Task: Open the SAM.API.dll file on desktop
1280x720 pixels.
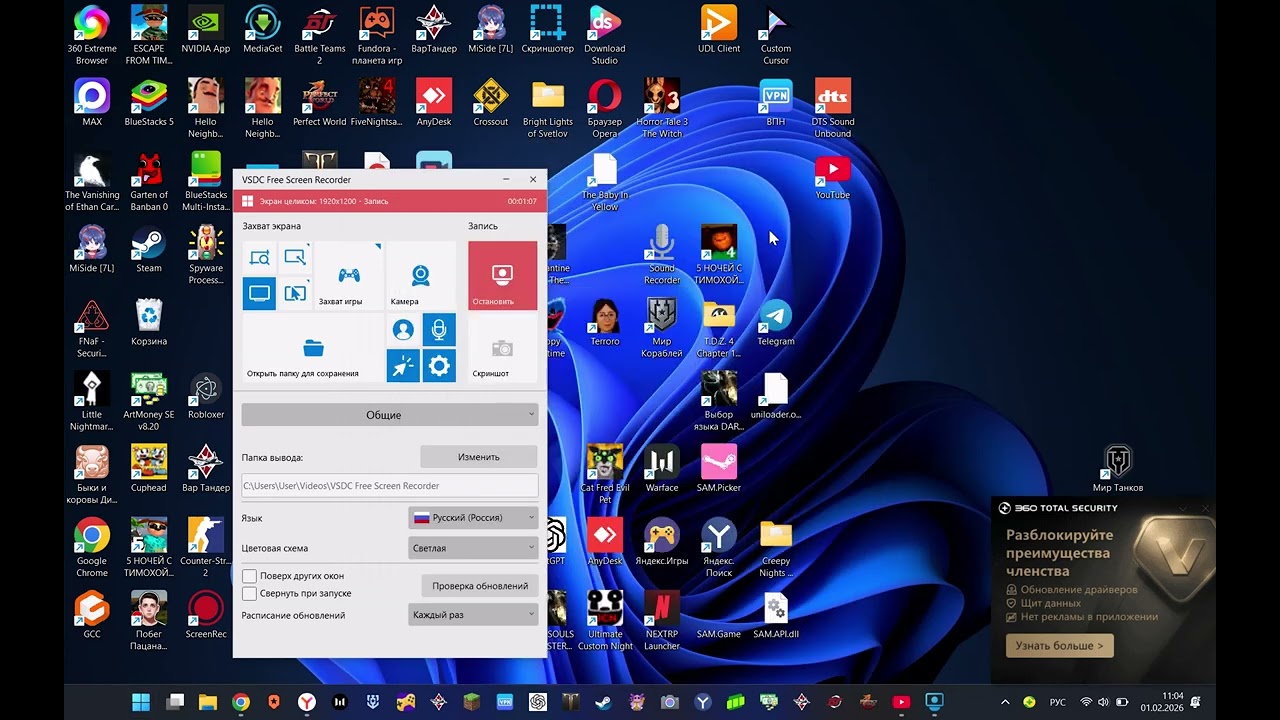Action: 776,615
